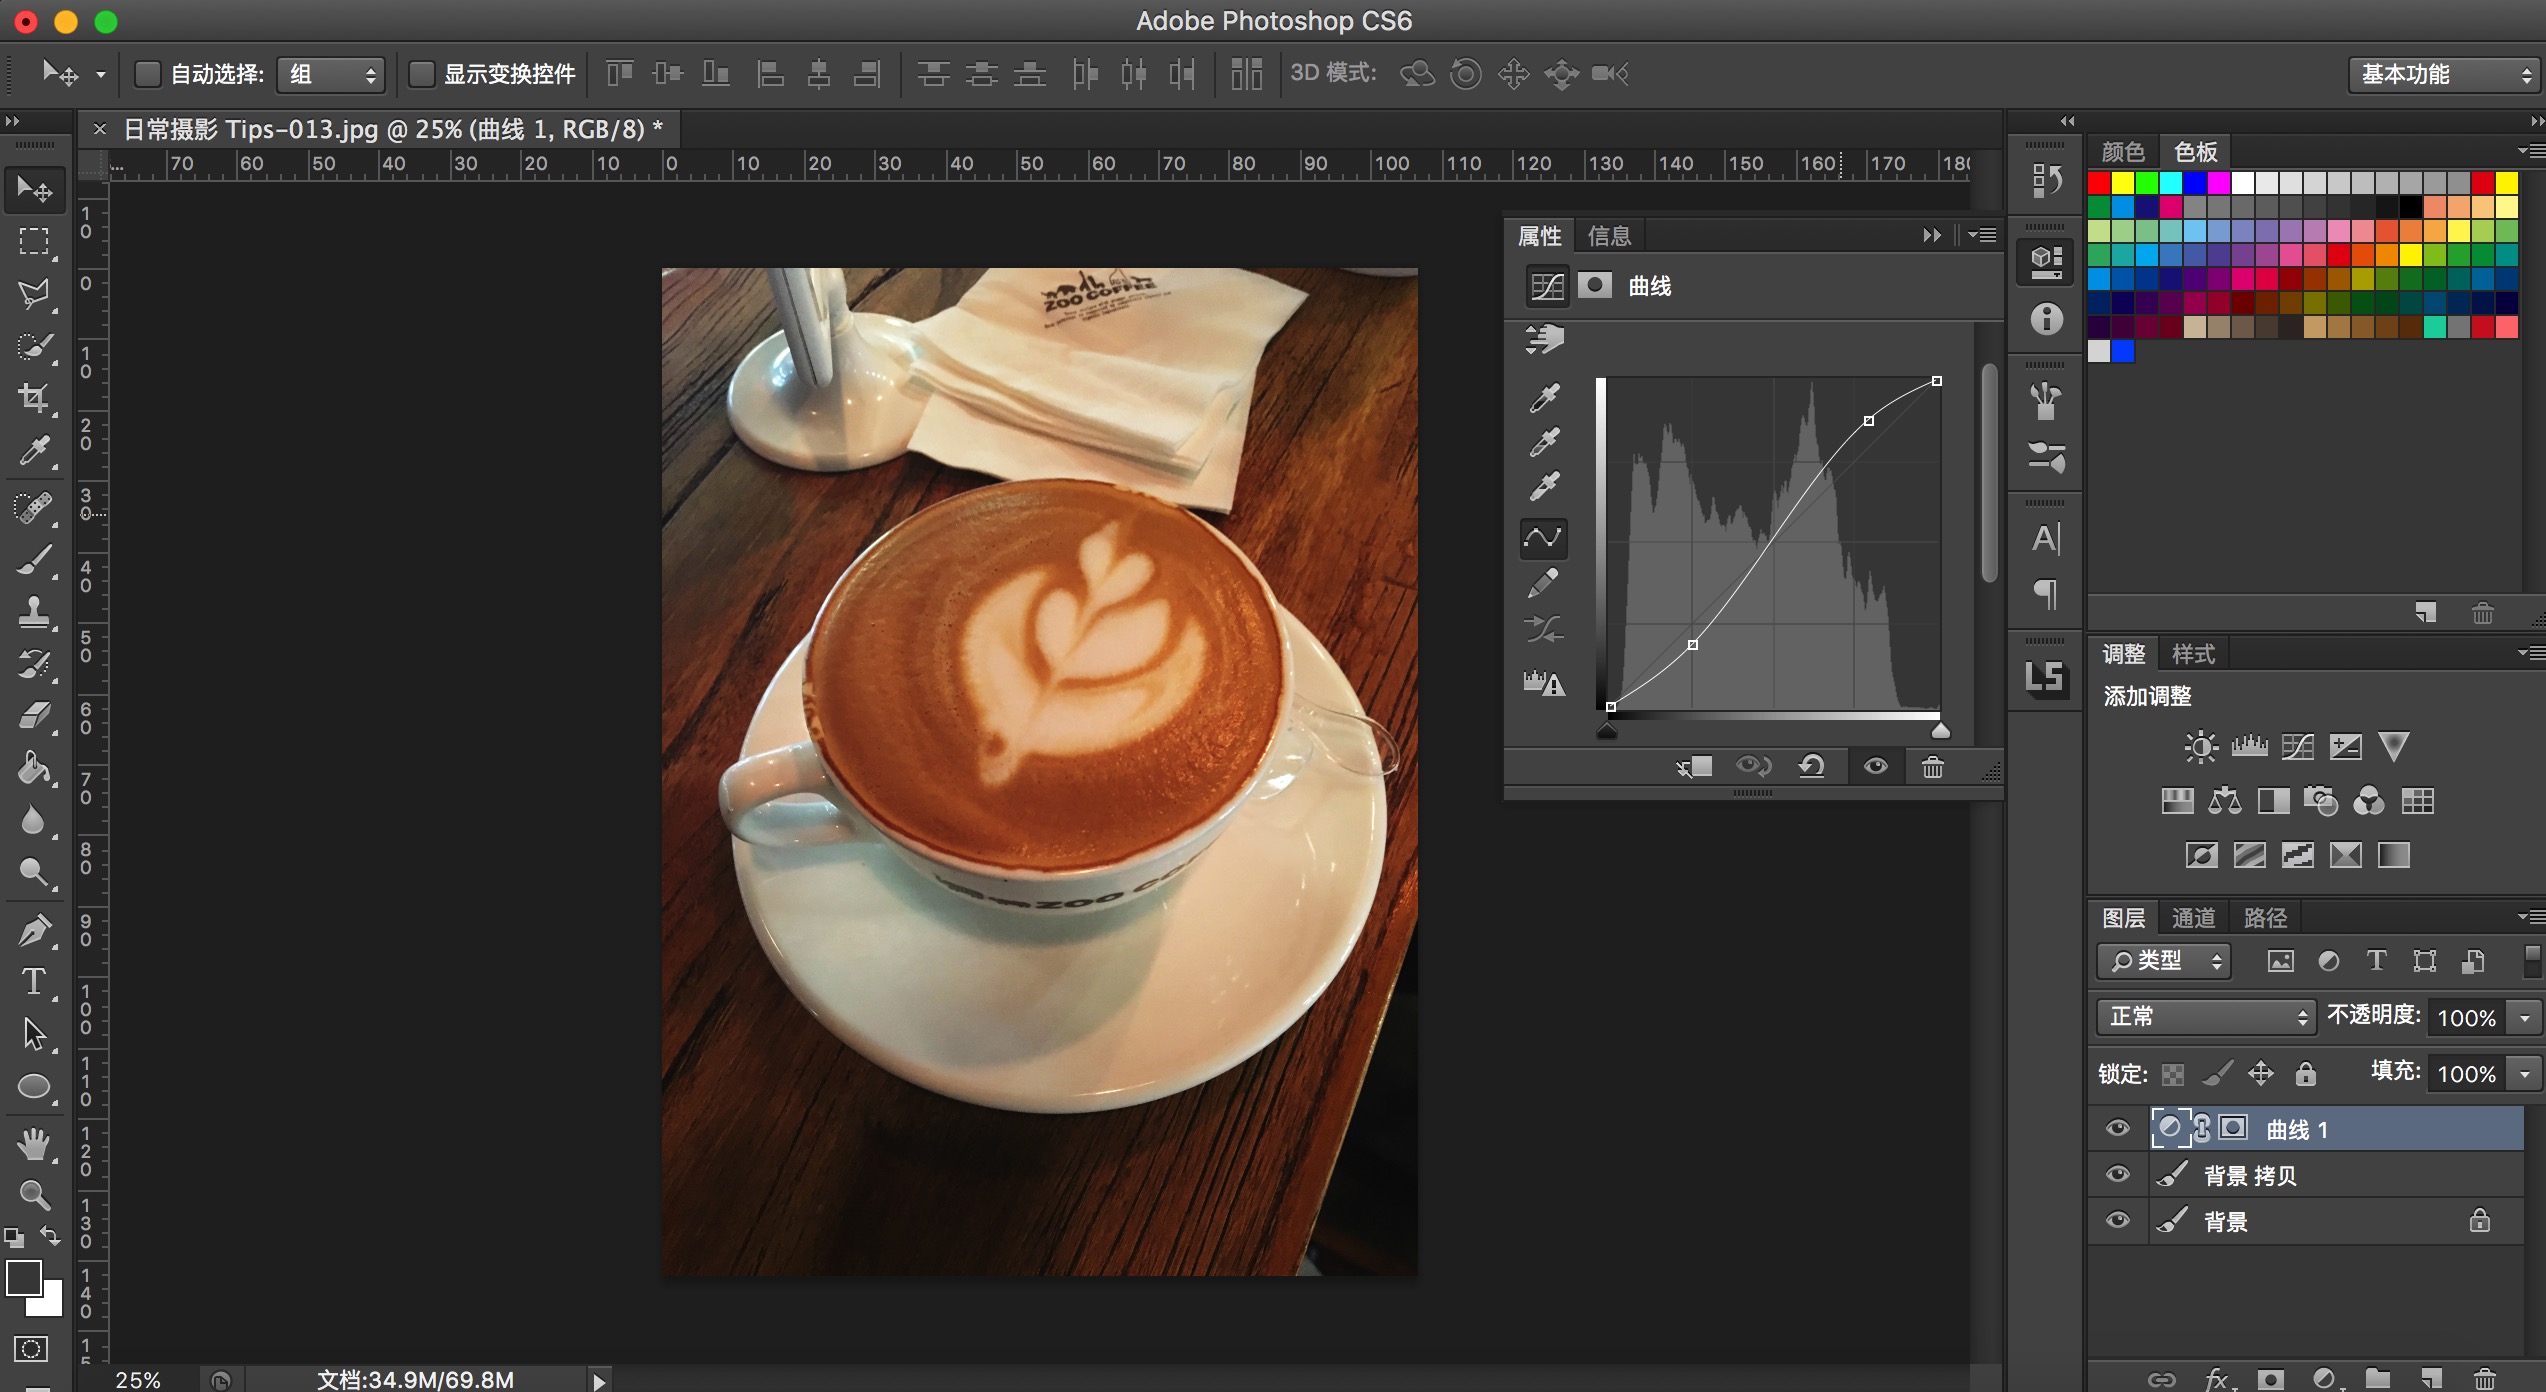Switch to the 信息 tab
Viewport: 2546px width, 1392px height.
point(1609,236)
